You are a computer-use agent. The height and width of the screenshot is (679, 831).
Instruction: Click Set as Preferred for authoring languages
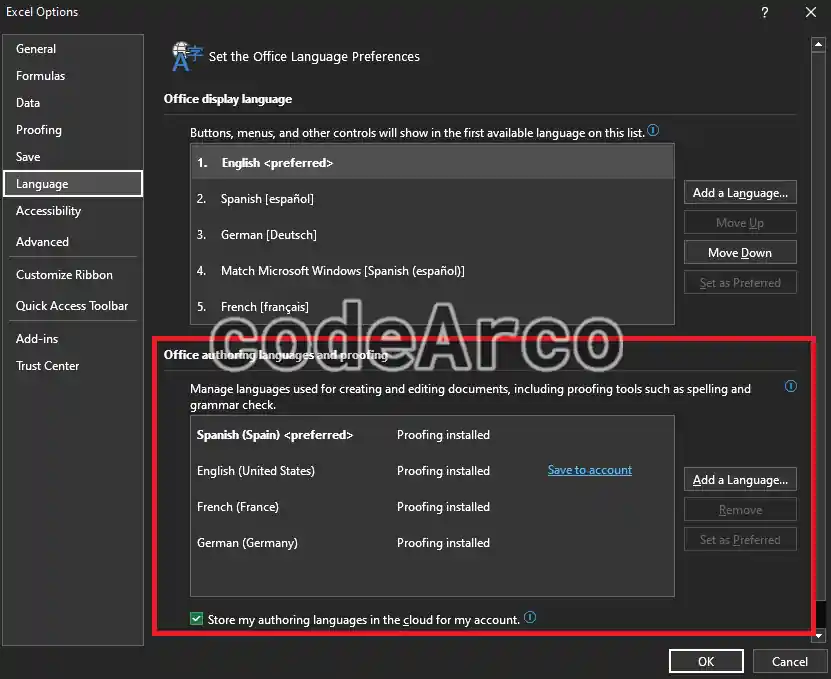coord(740,540)
